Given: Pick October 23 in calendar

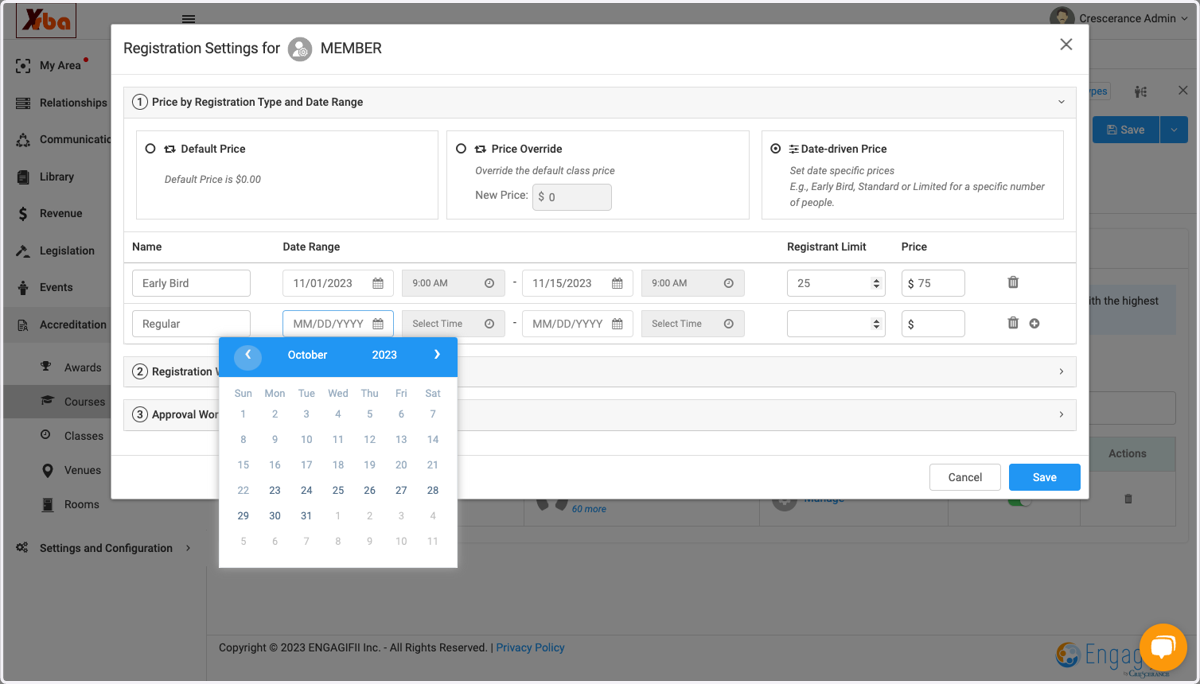Looking at the screenshot, I should tap(275, 491).
